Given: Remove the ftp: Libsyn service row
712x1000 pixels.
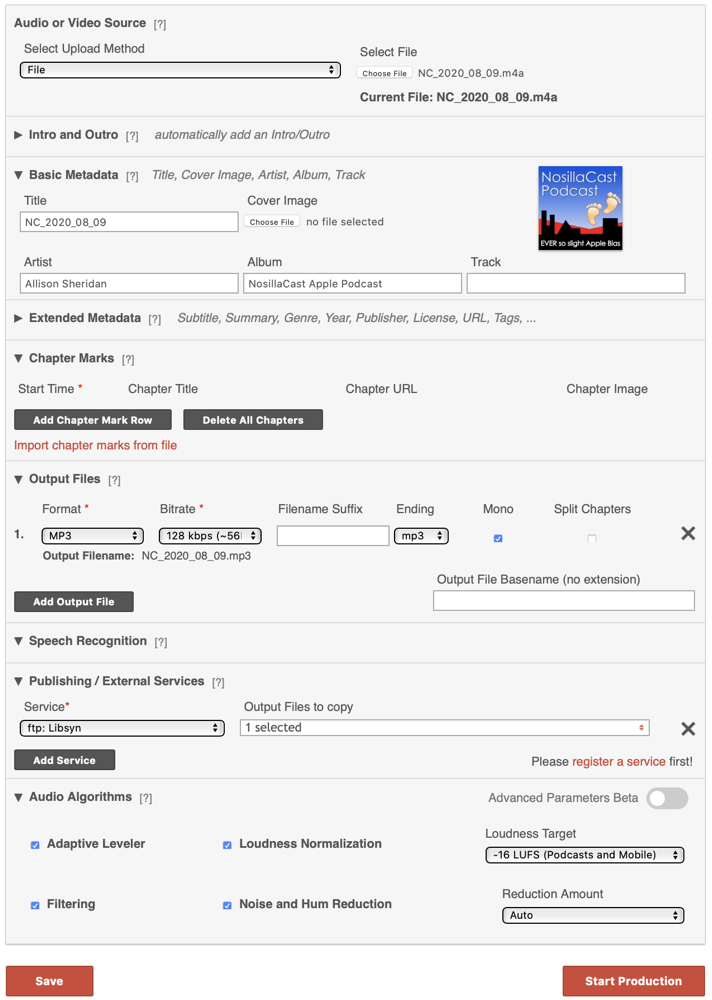Looking at the screenshot, I should tap(688, 729).
